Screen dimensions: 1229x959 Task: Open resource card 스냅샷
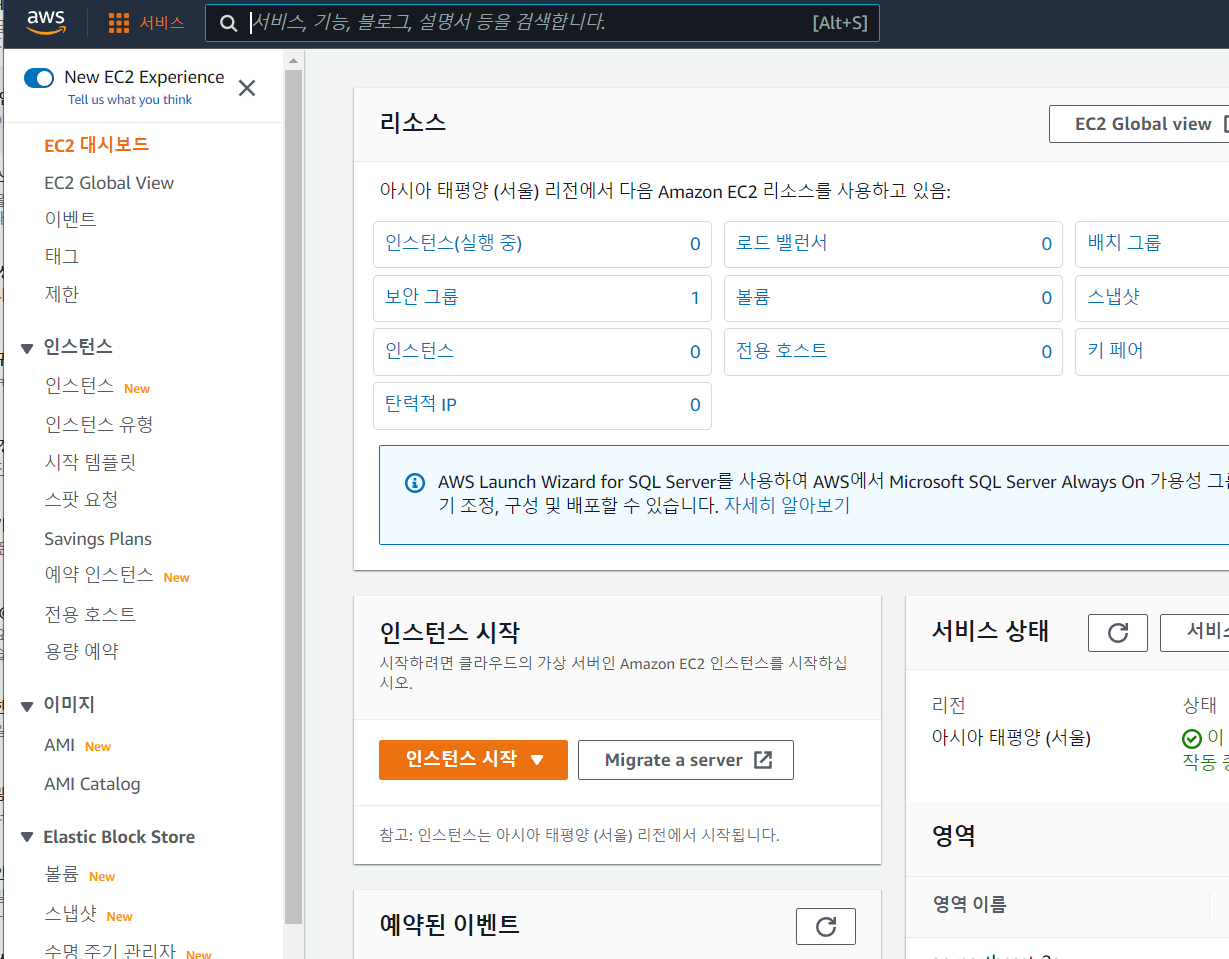point(1152,298)
